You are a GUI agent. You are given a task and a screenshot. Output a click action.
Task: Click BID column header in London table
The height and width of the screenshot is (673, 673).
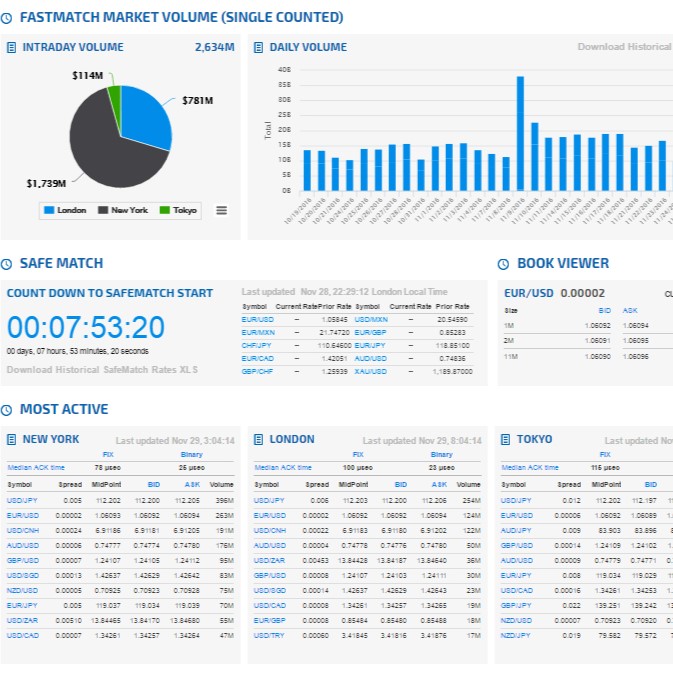(401, 484)
